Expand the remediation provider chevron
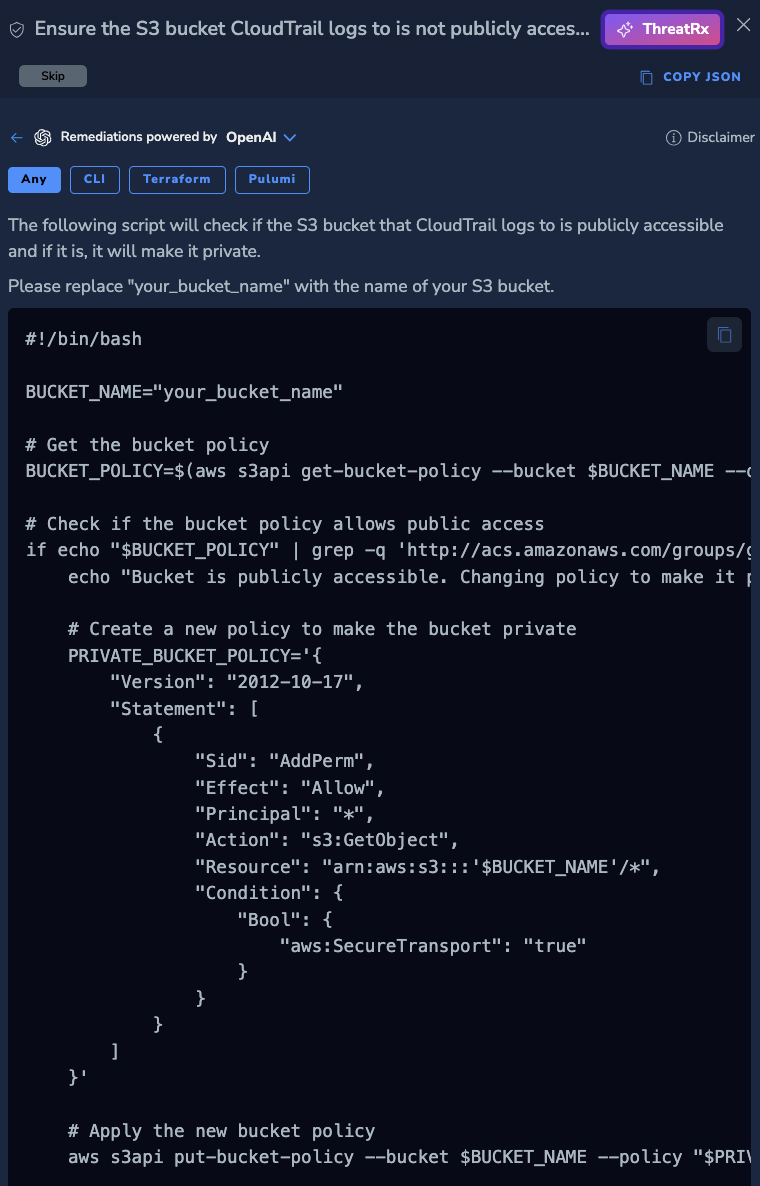The width and height of the screenshot is (760, 1186). click(290, 137)
